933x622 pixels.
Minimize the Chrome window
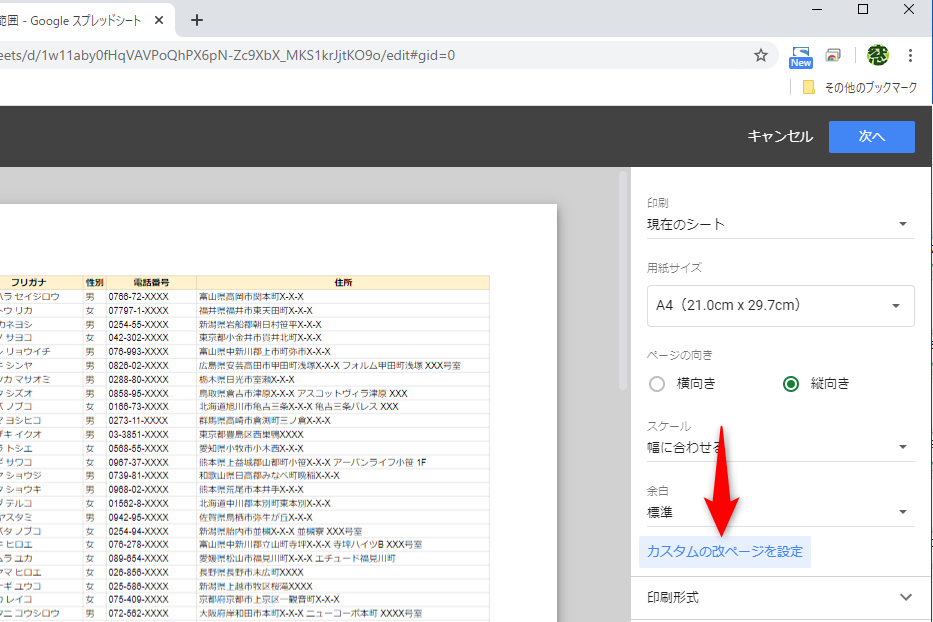tap(817, 10)
